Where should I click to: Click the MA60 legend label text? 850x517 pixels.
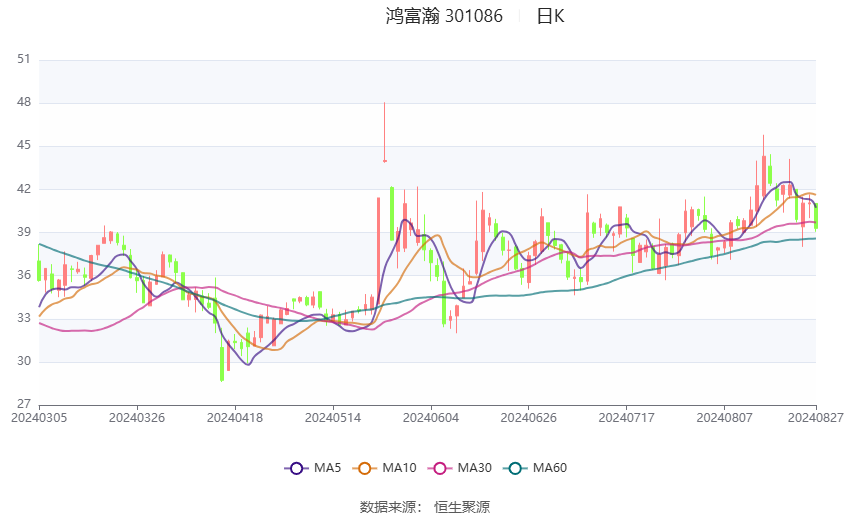click(550, 468)
